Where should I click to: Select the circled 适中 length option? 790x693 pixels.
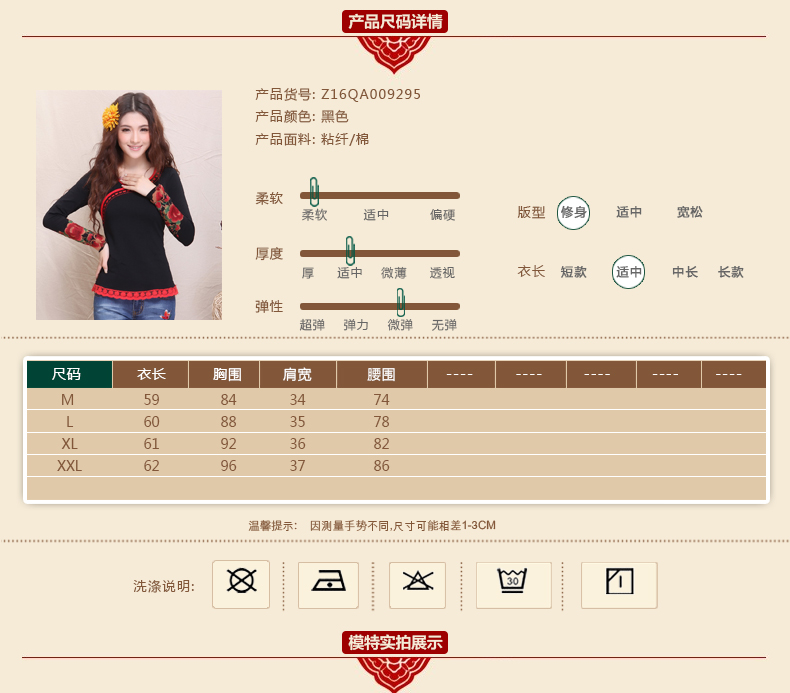point(629,272)
